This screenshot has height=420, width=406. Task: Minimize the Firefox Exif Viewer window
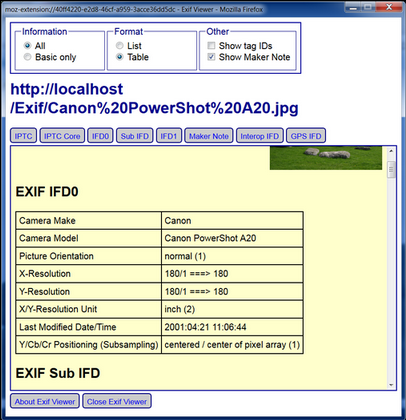[x=352, y=7]
